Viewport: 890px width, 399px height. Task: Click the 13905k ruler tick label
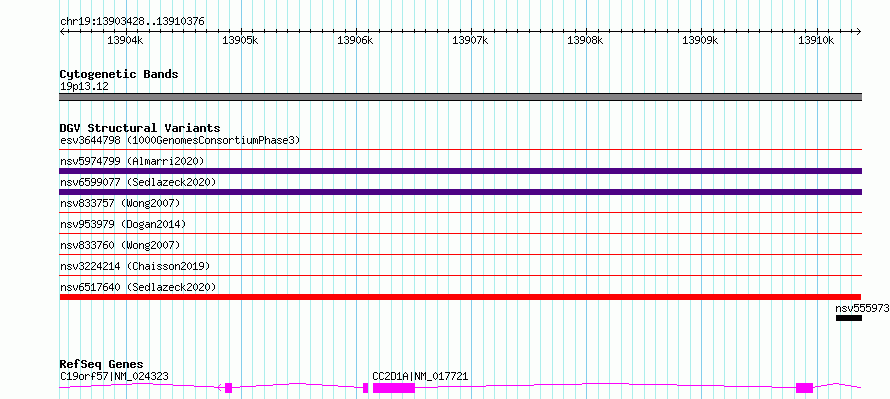[x=240, y=40]
